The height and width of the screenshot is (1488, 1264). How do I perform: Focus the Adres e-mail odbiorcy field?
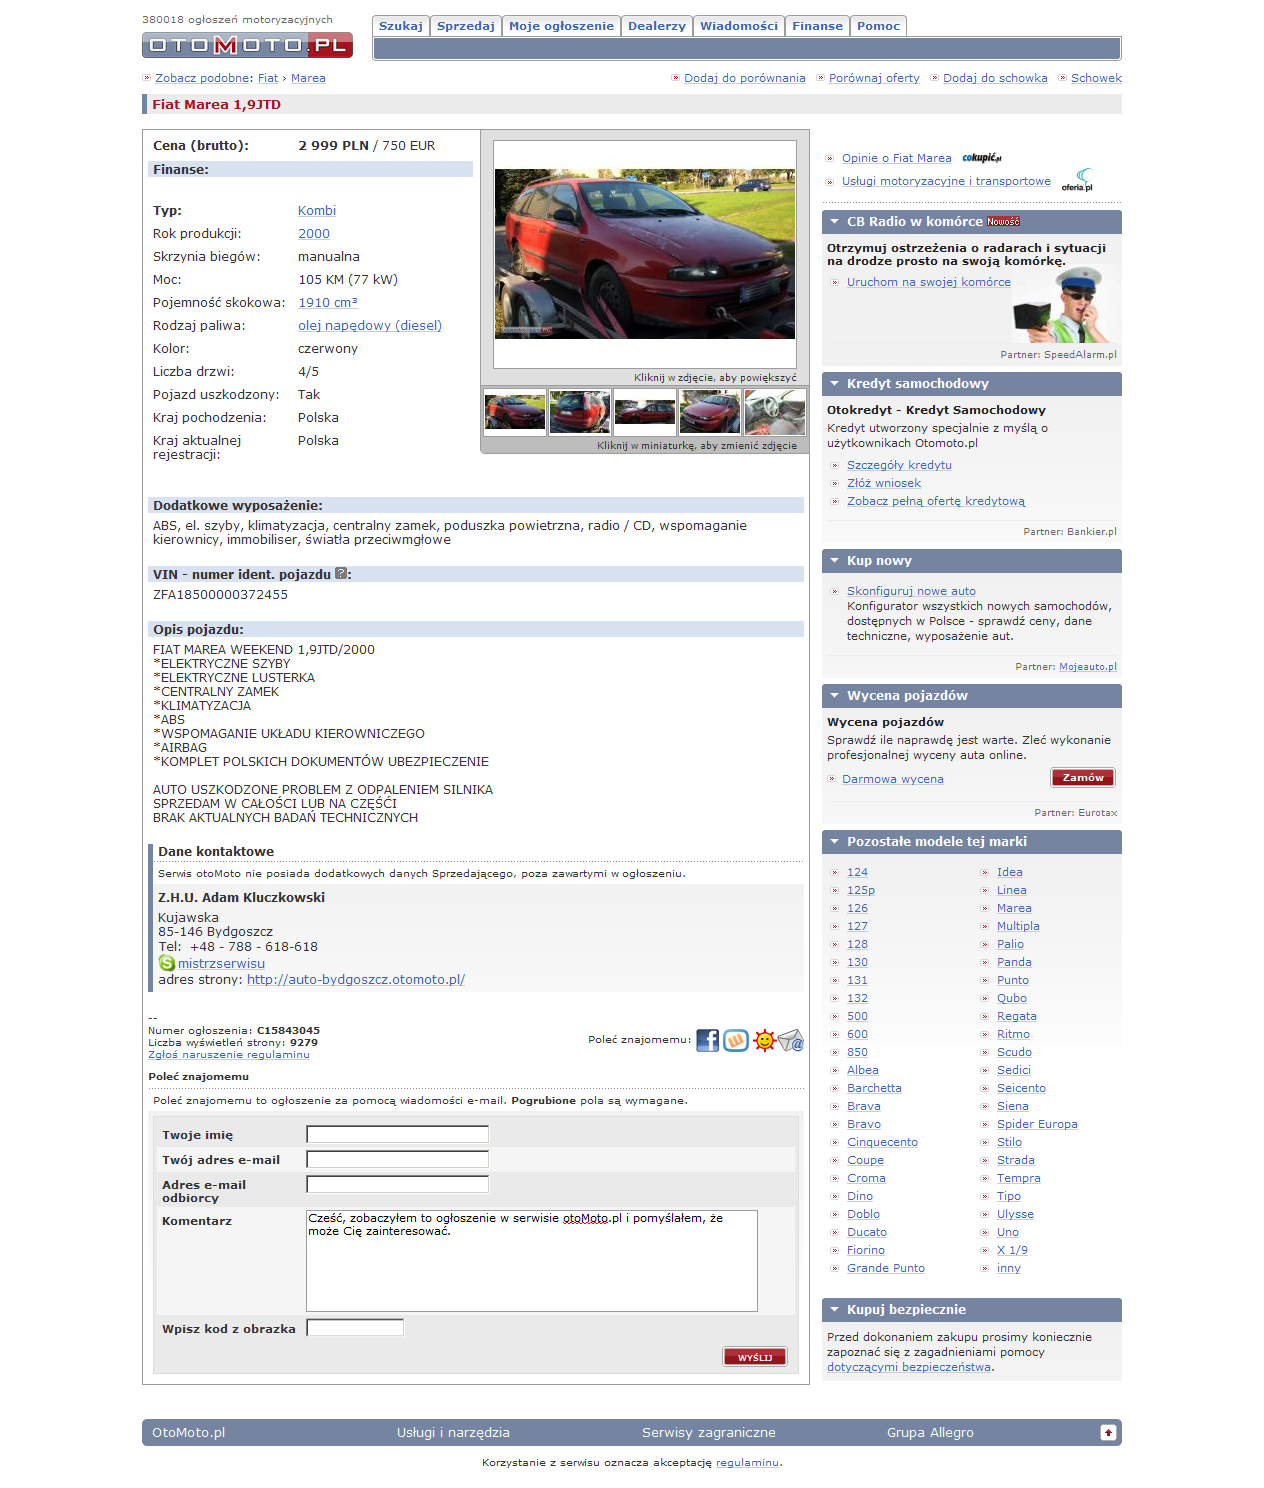point(397,1184)
